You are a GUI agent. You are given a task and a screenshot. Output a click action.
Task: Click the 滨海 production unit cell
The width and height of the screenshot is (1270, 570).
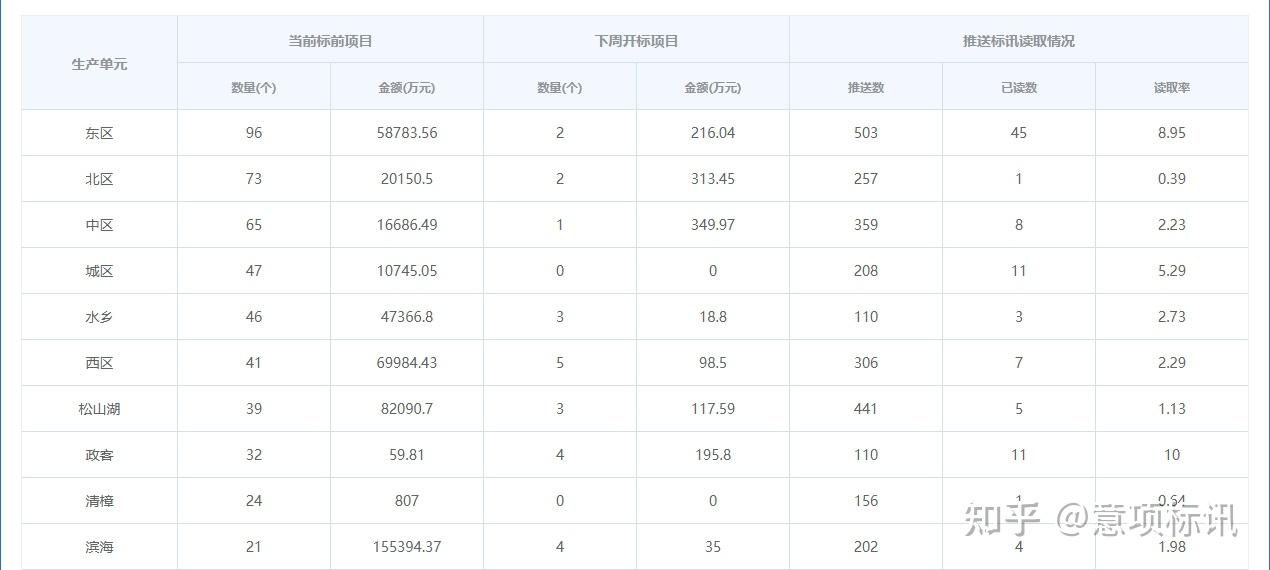[x=99, y=547]
